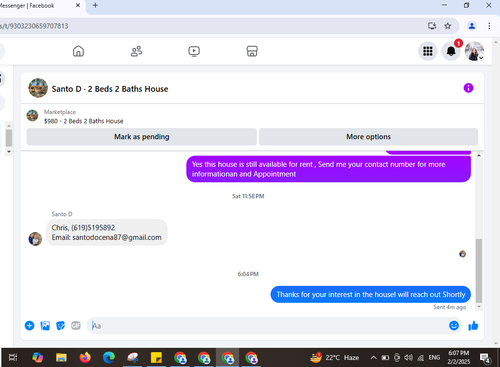The image size is (500, 367).
Task: Click the 'Thanks for your interest' blue message
Action: (x=371, y=294)
